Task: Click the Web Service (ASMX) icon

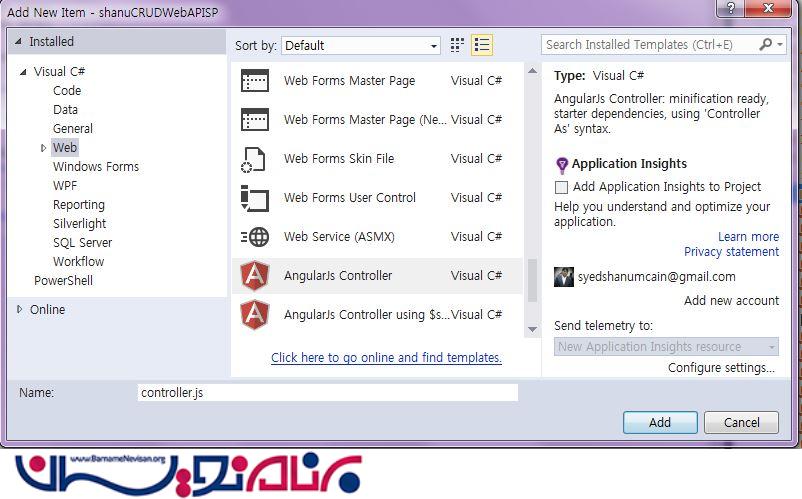Action: (x=255, y=237)
